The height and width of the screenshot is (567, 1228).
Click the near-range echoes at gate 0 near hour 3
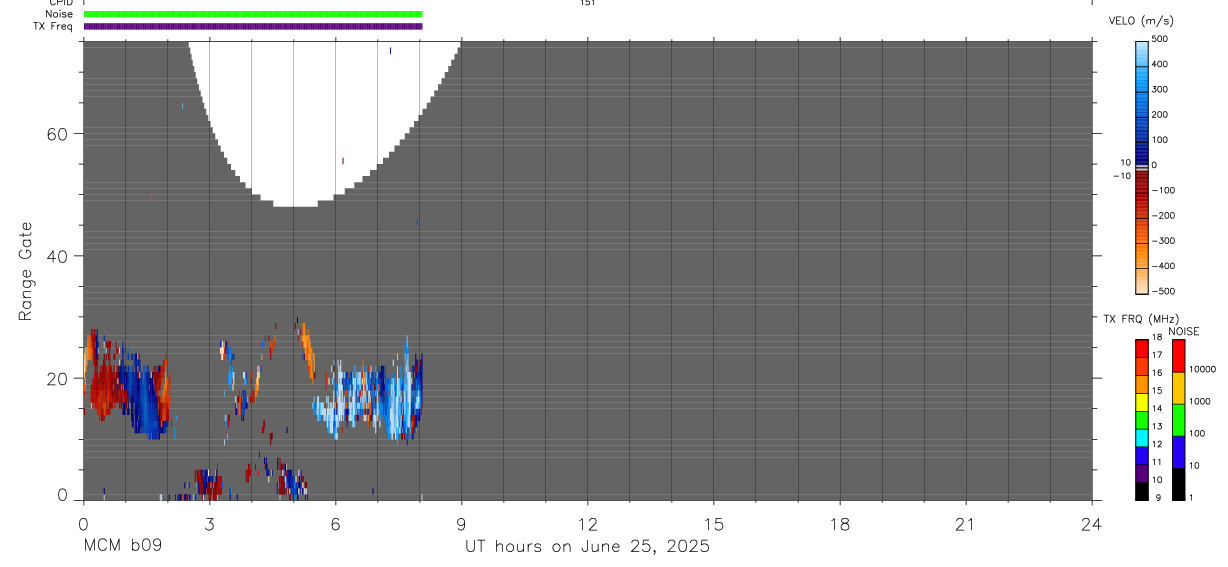click(x=208, y=484)
